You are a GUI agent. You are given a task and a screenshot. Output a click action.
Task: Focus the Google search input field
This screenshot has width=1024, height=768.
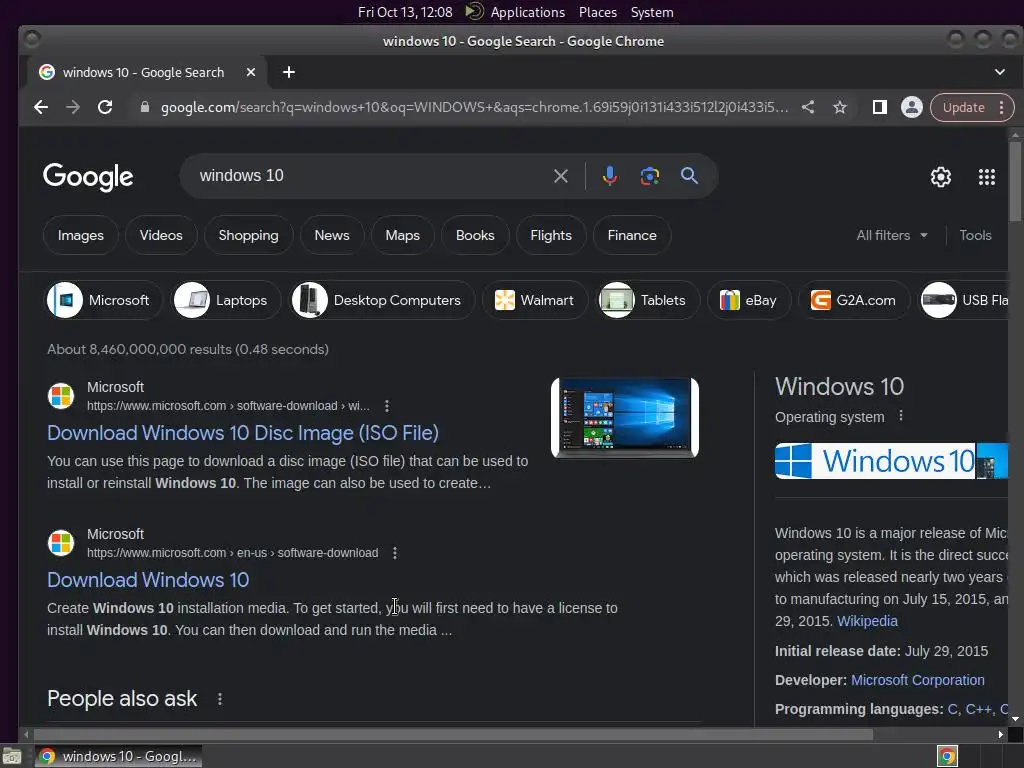click(372, 176)
